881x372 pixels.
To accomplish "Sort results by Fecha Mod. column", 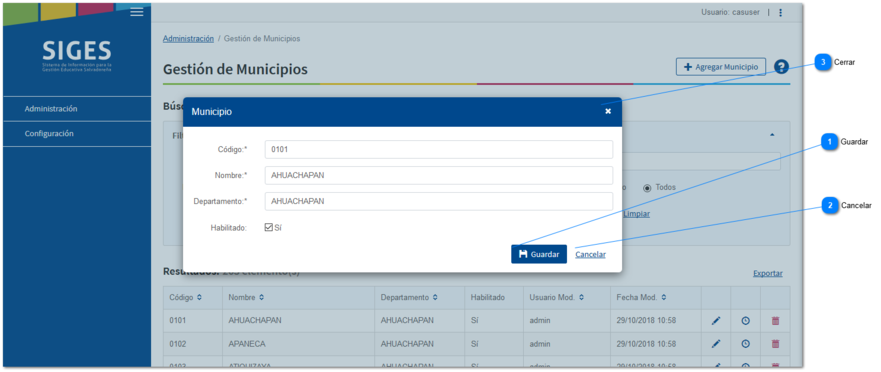I will point(664,297).
